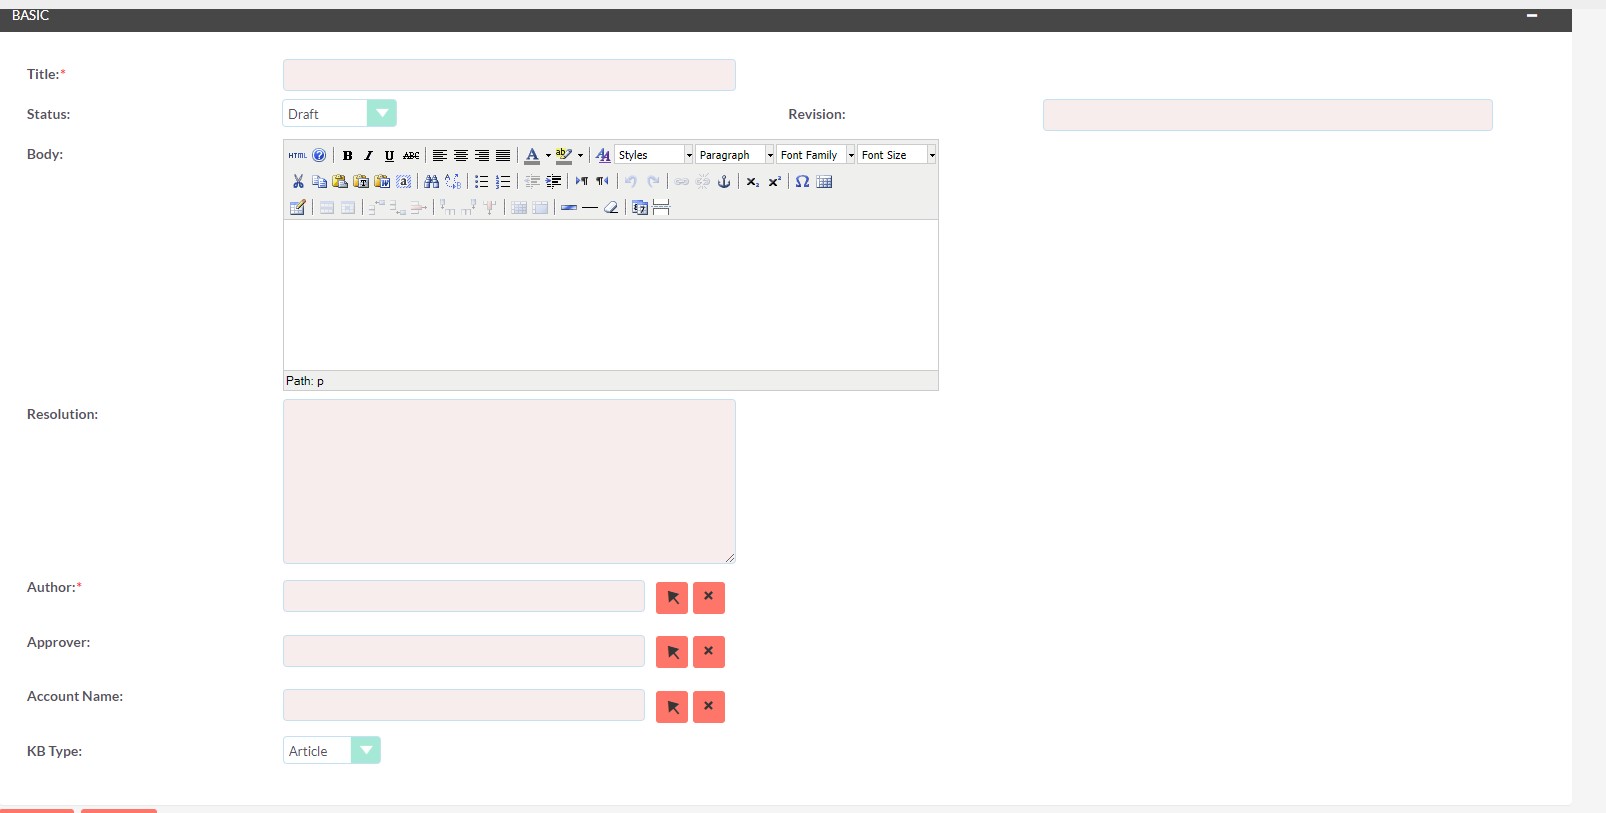
Task: Open the Font Family dropdown
Action: point(816,155)
